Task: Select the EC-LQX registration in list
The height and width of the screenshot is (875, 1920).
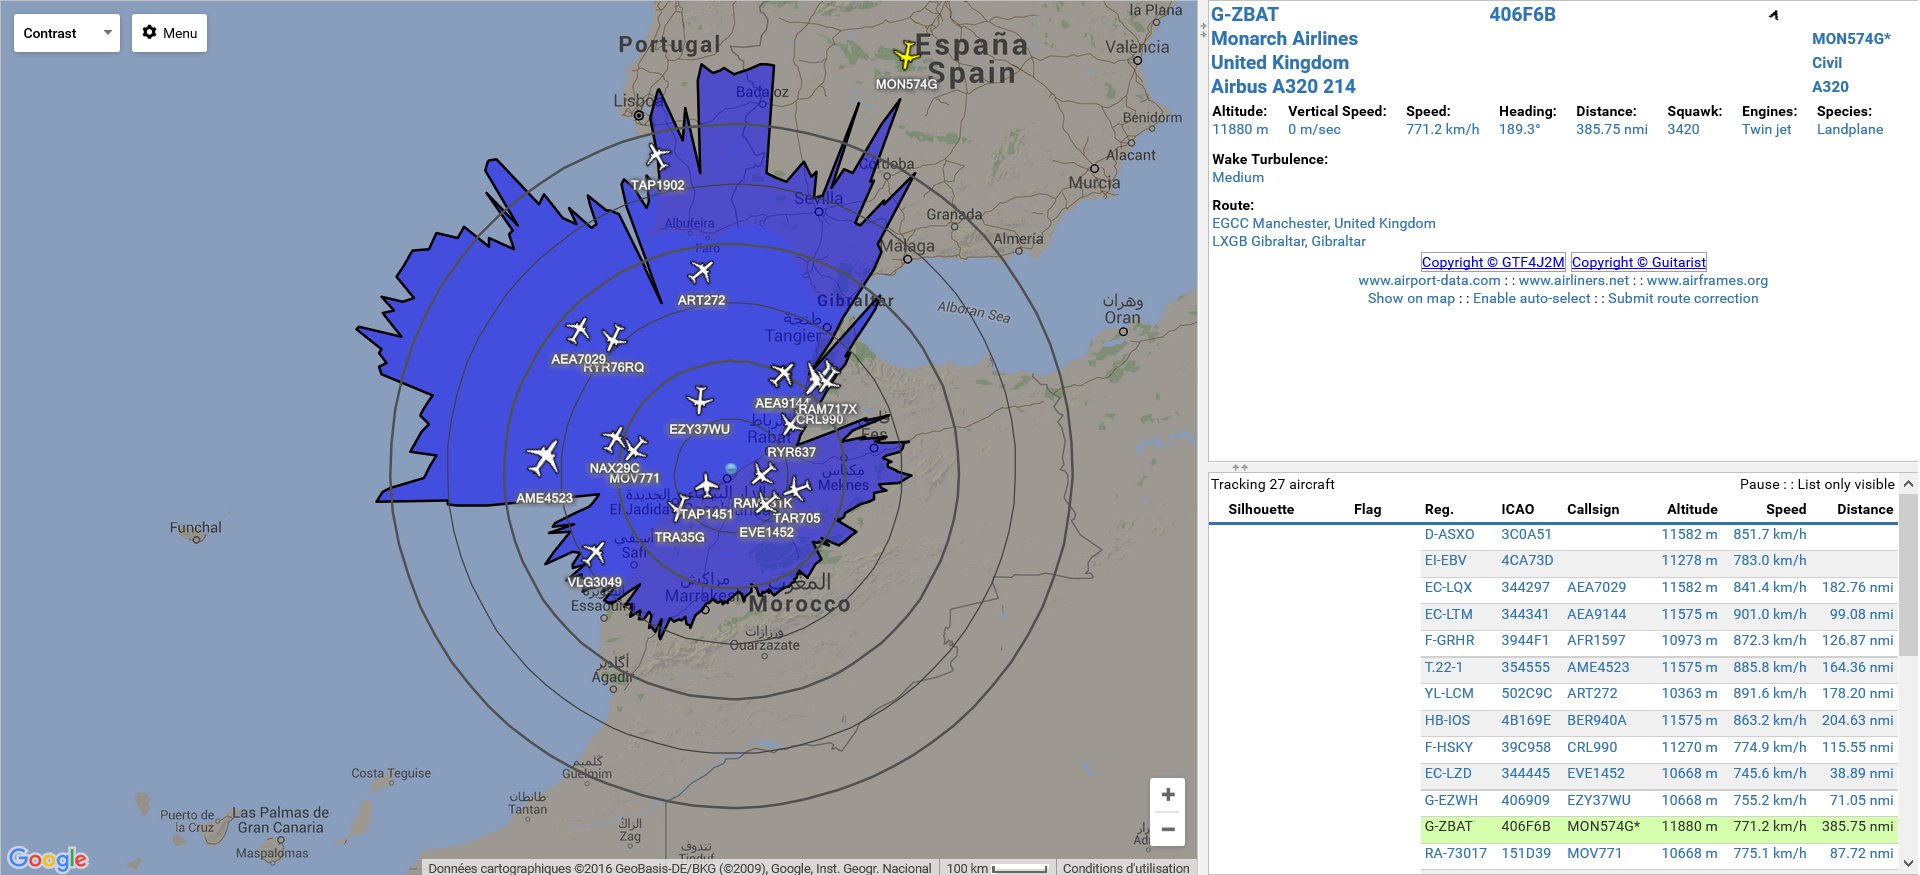Action: pyautogui.click(x=1447, y=588)
